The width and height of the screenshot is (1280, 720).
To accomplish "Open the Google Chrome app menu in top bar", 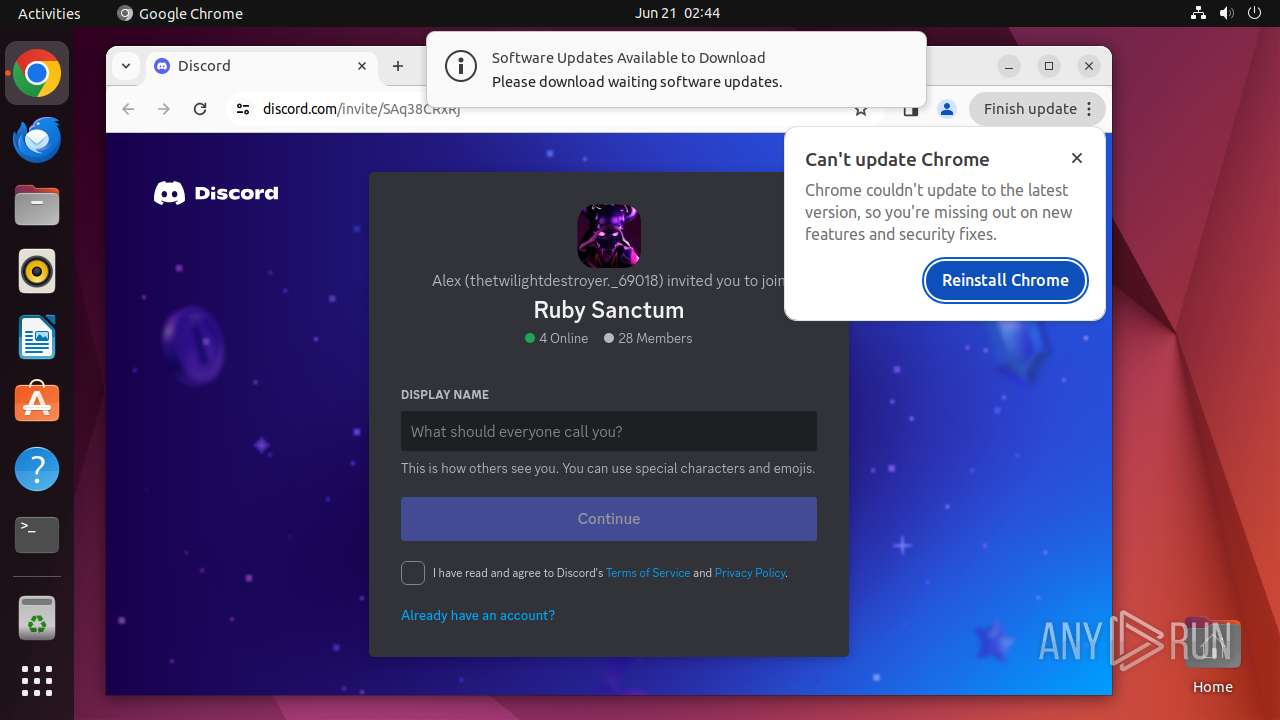I will click(x=180, y=13).
